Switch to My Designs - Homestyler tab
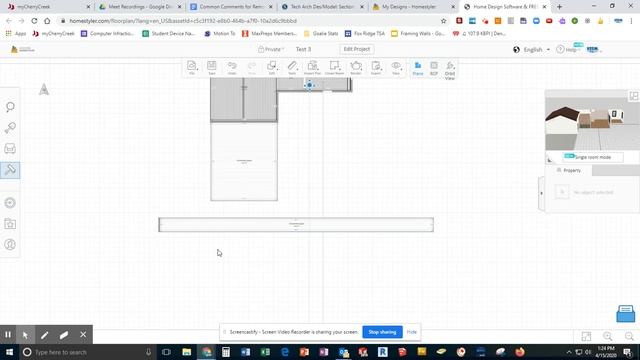Image resolution: width=640 pixels, height=360 pixels. [x=413, y=7]
